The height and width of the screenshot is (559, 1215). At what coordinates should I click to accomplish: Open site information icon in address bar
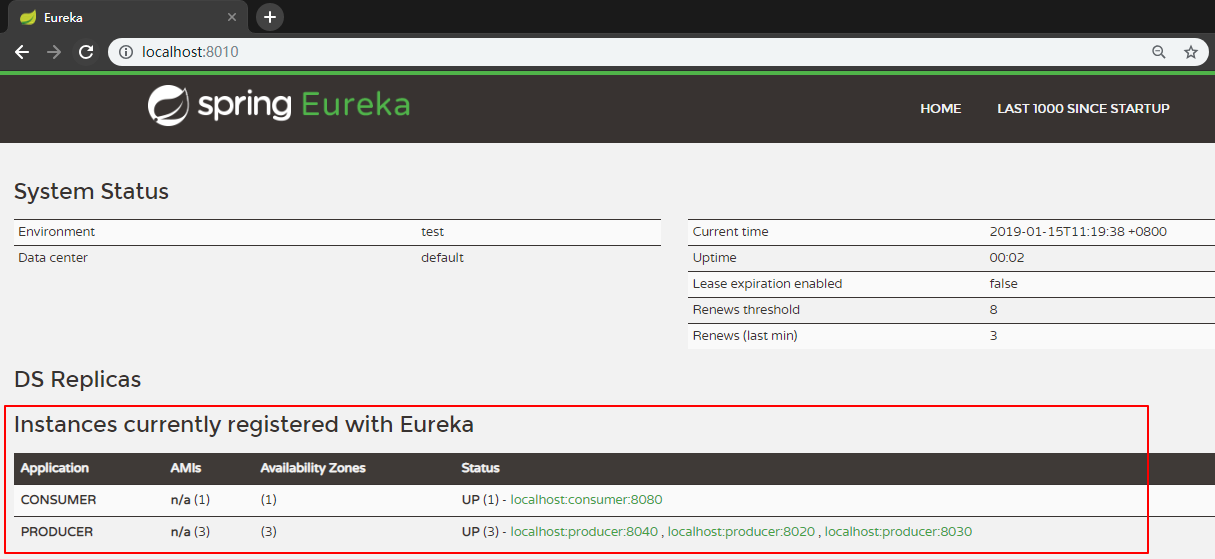pyautogui.click(x=126, y=52)
